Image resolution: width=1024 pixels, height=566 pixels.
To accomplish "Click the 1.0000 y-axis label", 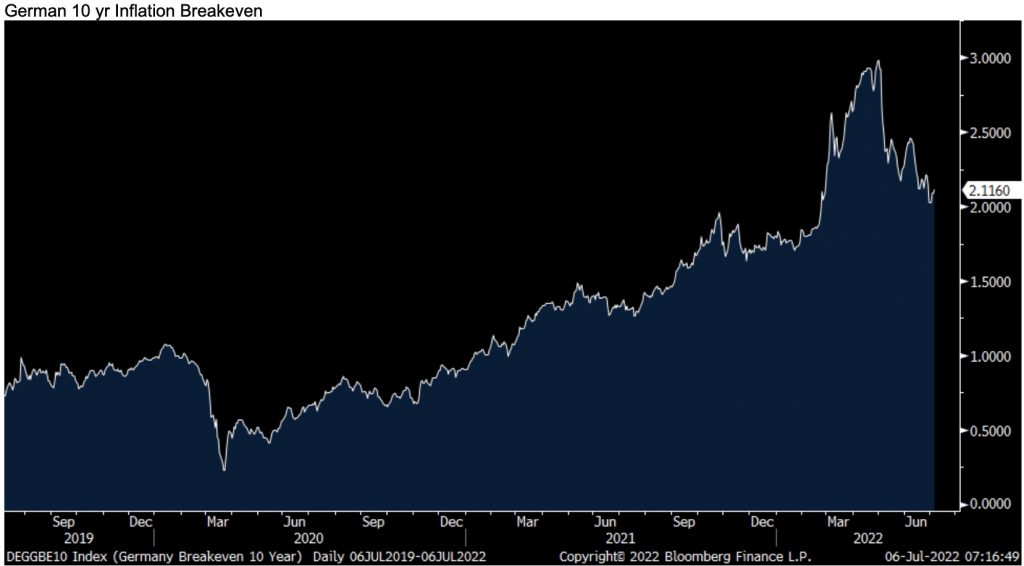I will click(x=988, y=356).
